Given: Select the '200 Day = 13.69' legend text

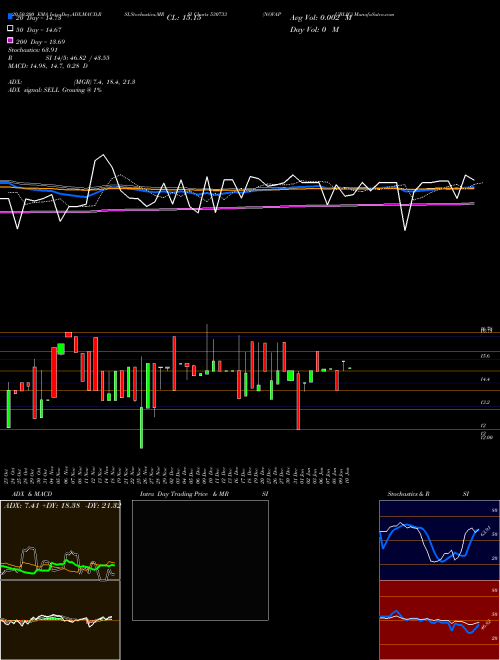Looking at the screenshot, I should click(x=40, y=42).
